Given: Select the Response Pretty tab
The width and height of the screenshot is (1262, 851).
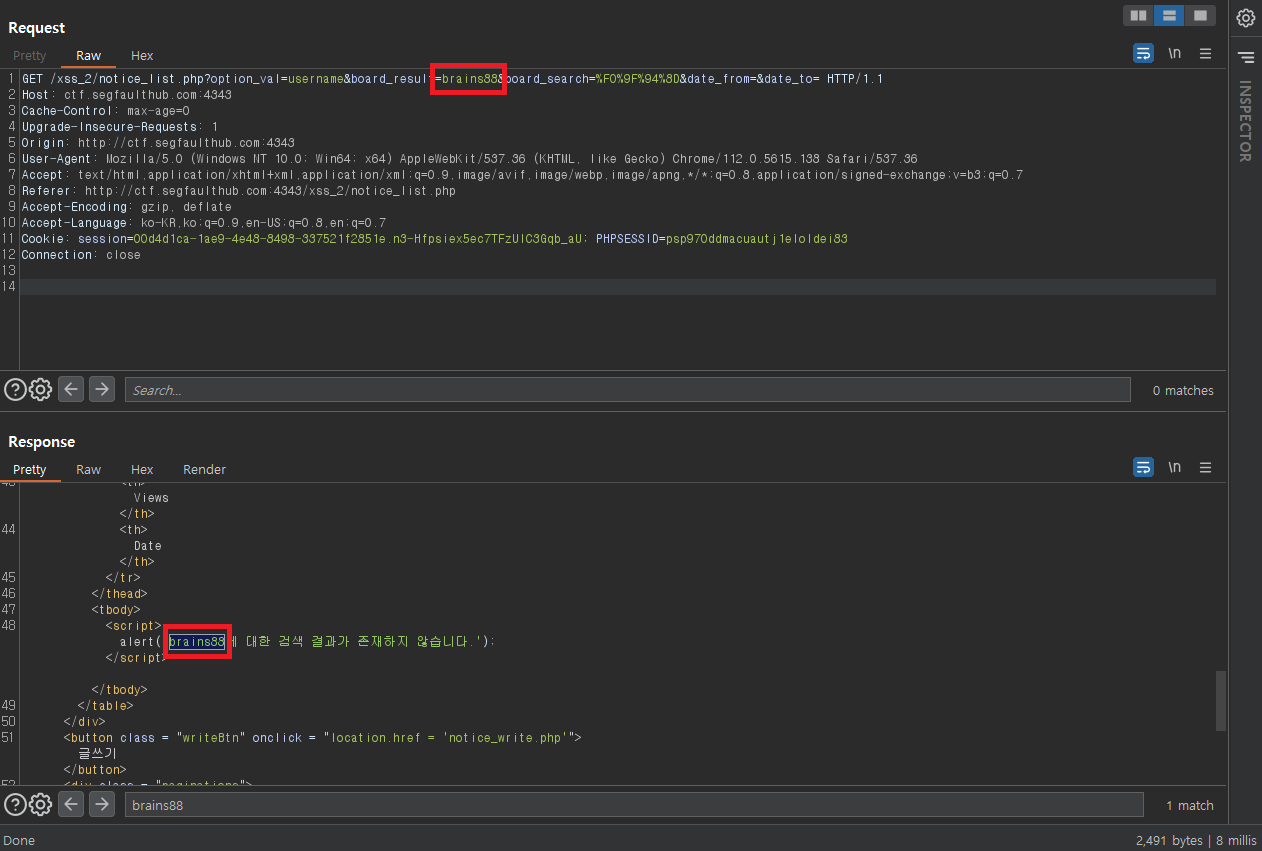Looking at the screenshot, I should pos(30,470).
